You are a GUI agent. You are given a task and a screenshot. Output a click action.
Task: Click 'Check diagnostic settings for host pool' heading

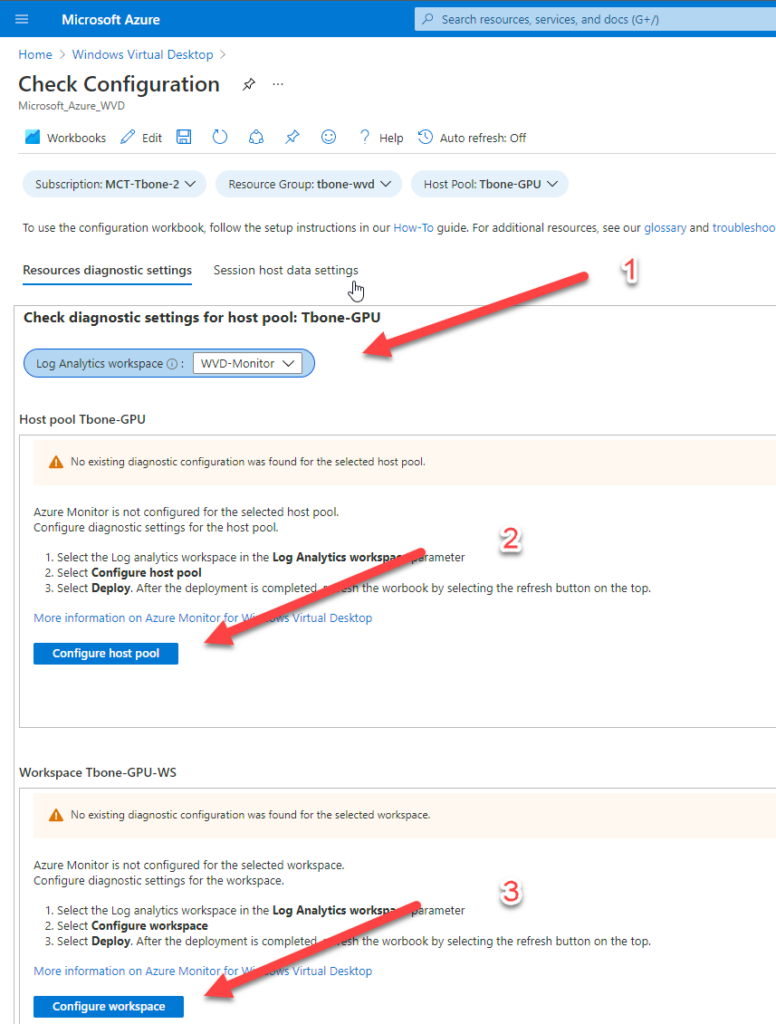[202, 317]
